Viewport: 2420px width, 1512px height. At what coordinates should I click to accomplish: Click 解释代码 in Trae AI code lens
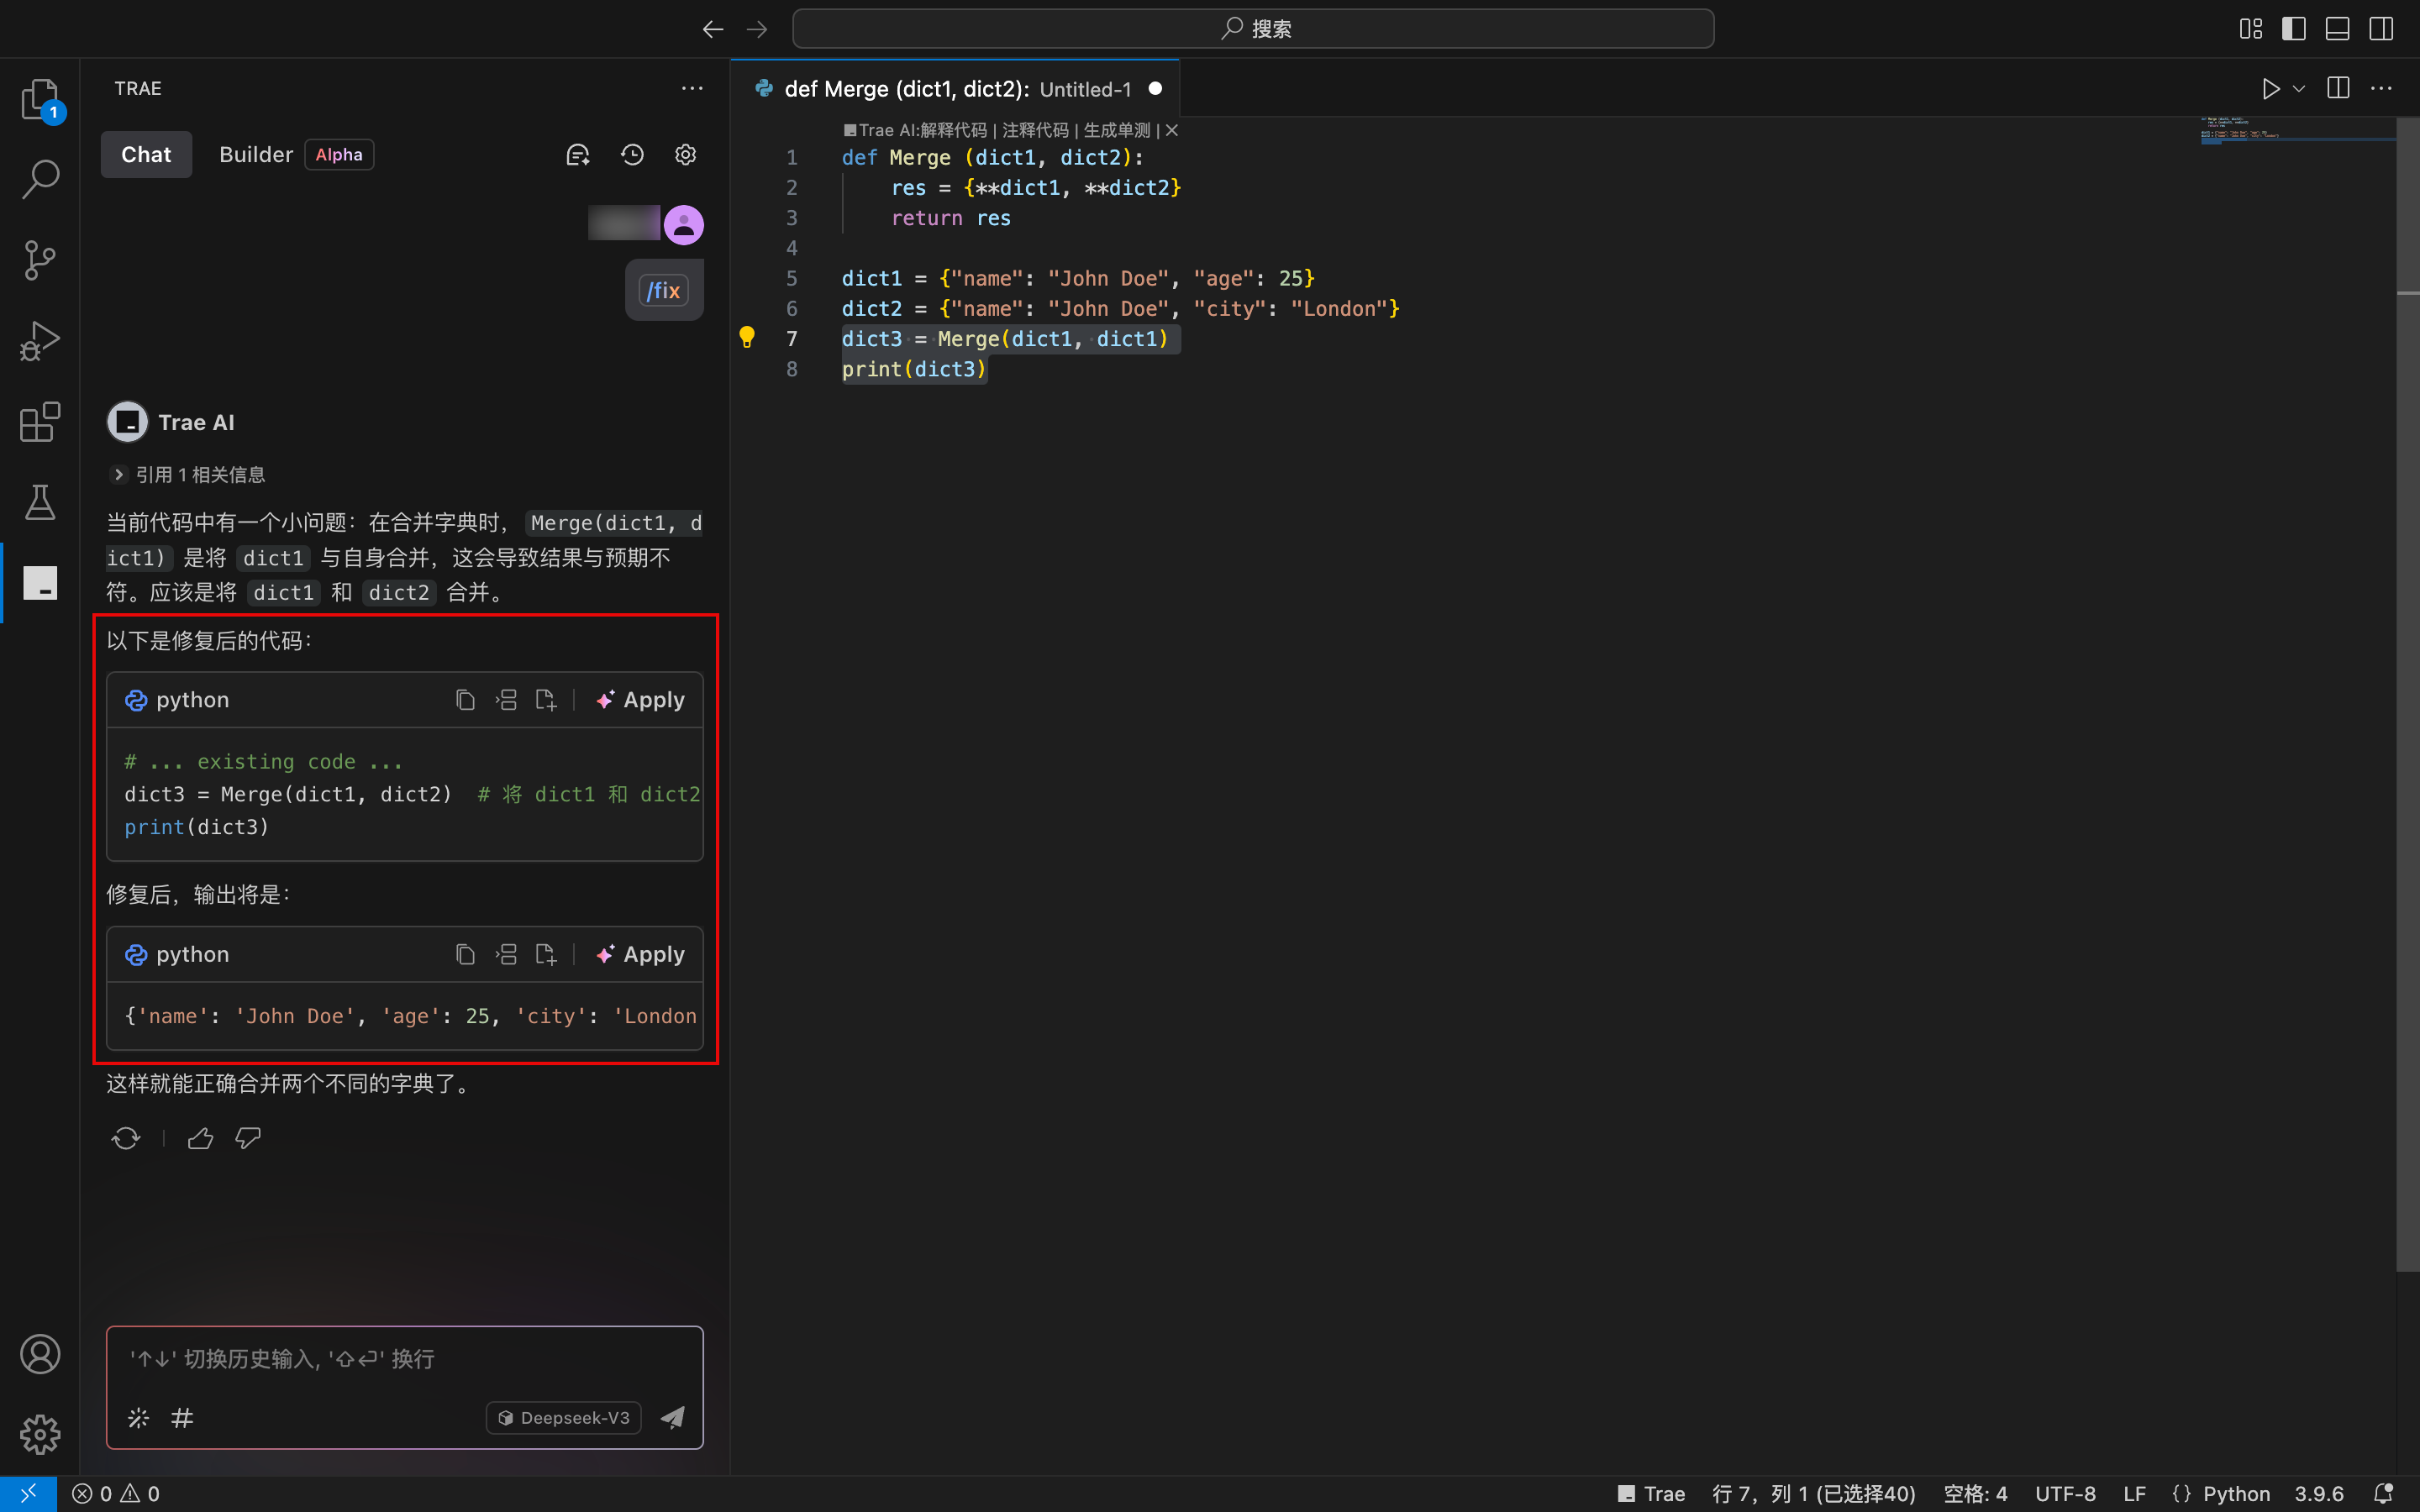[x=954, y=130]
